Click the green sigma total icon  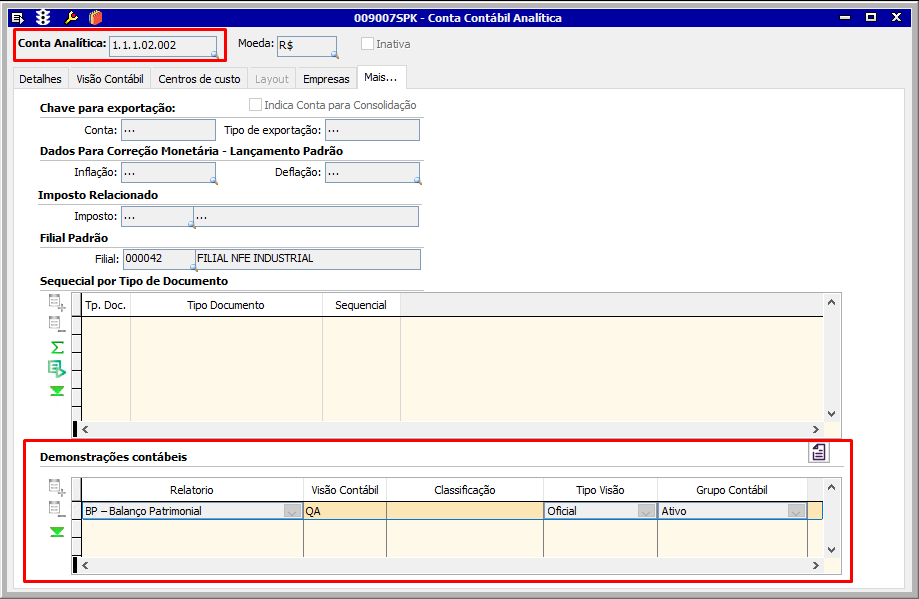[x=57, y=347]
